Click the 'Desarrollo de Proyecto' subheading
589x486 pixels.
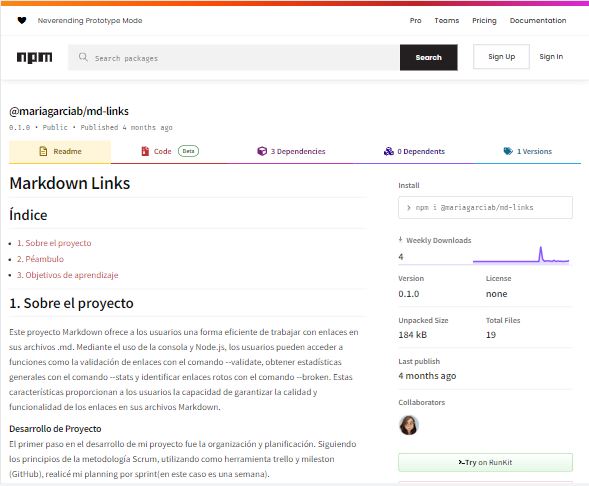click(55, 429)
